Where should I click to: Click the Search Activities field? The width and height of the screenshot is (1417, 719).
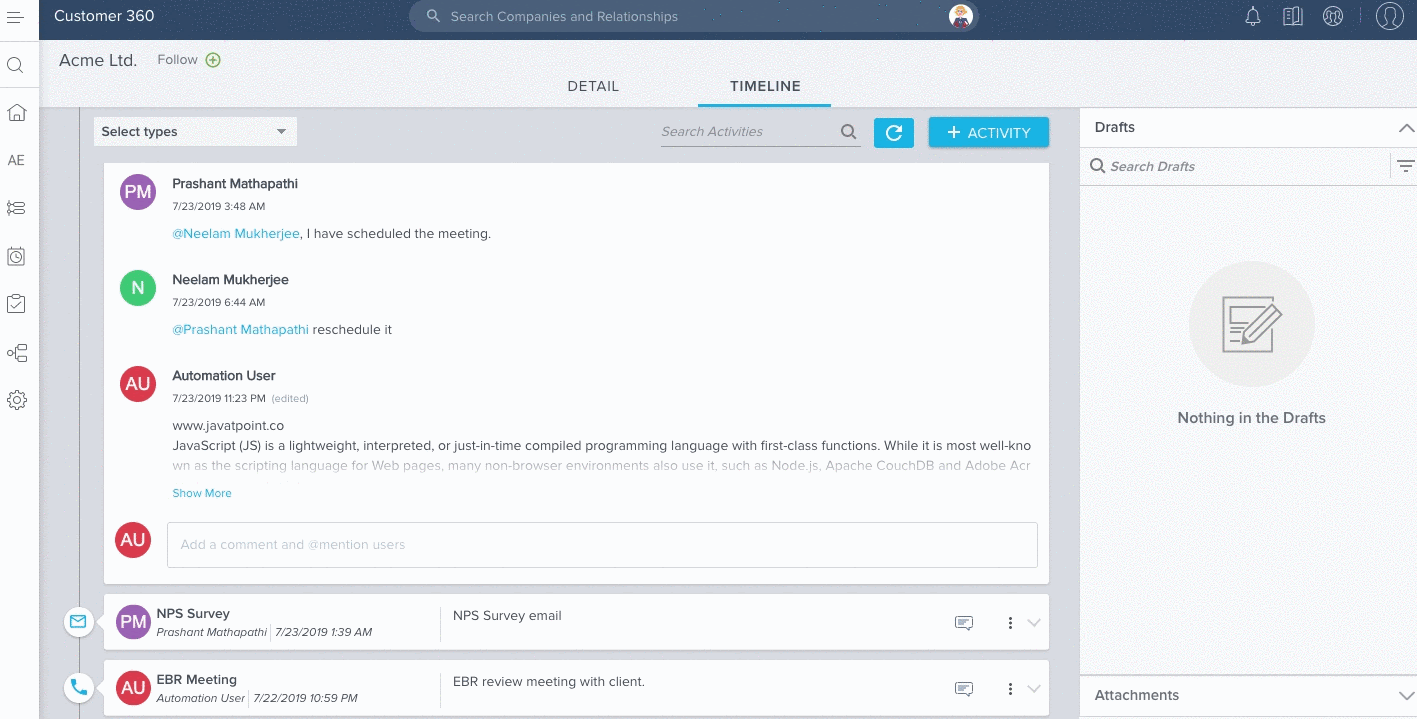pos(748,132)
